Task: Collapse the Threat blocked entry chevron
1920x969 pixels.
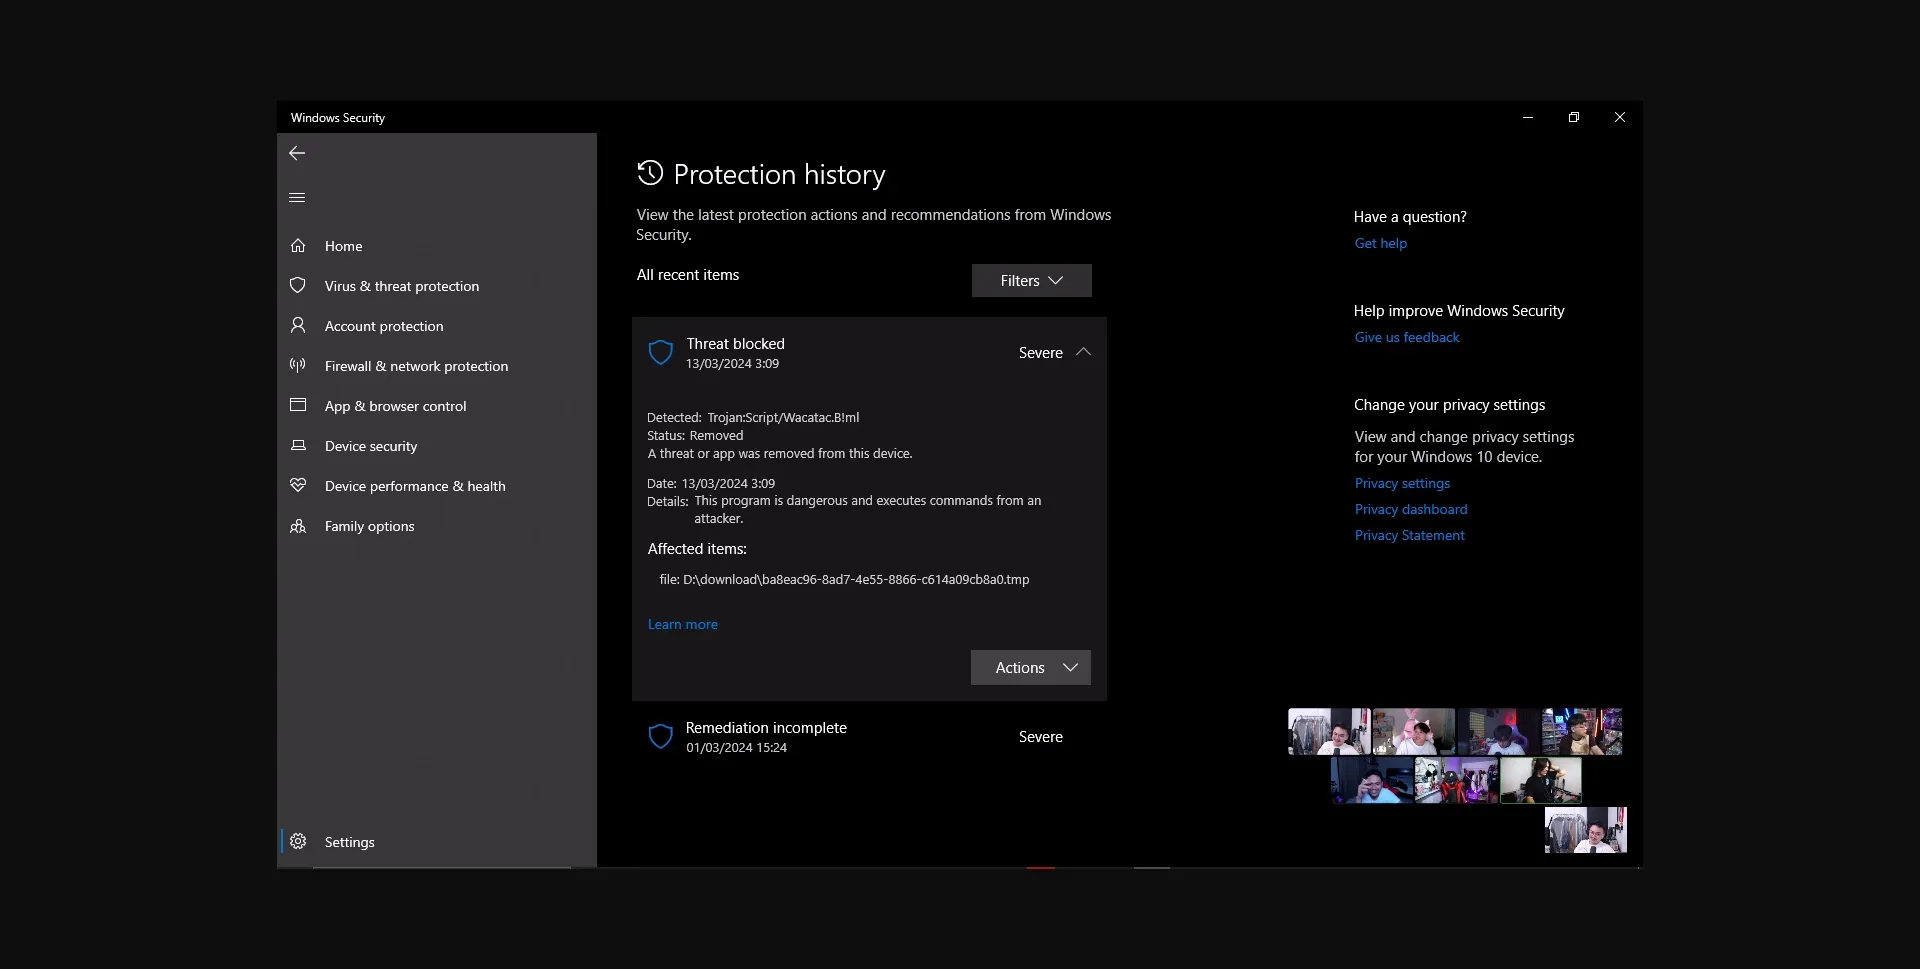Action: (x=1083, y=353)
